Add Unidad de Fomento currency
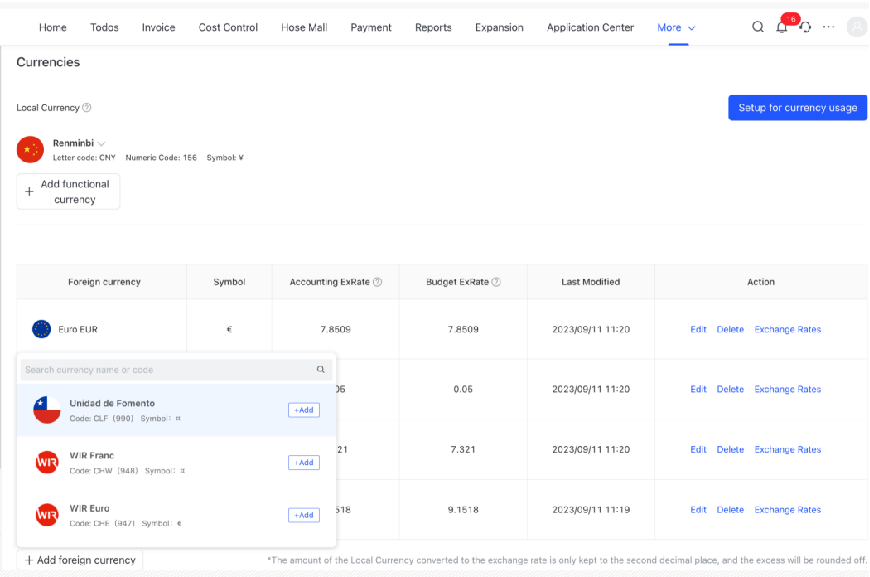Viewport: 870px width, 577px height. 304,410
